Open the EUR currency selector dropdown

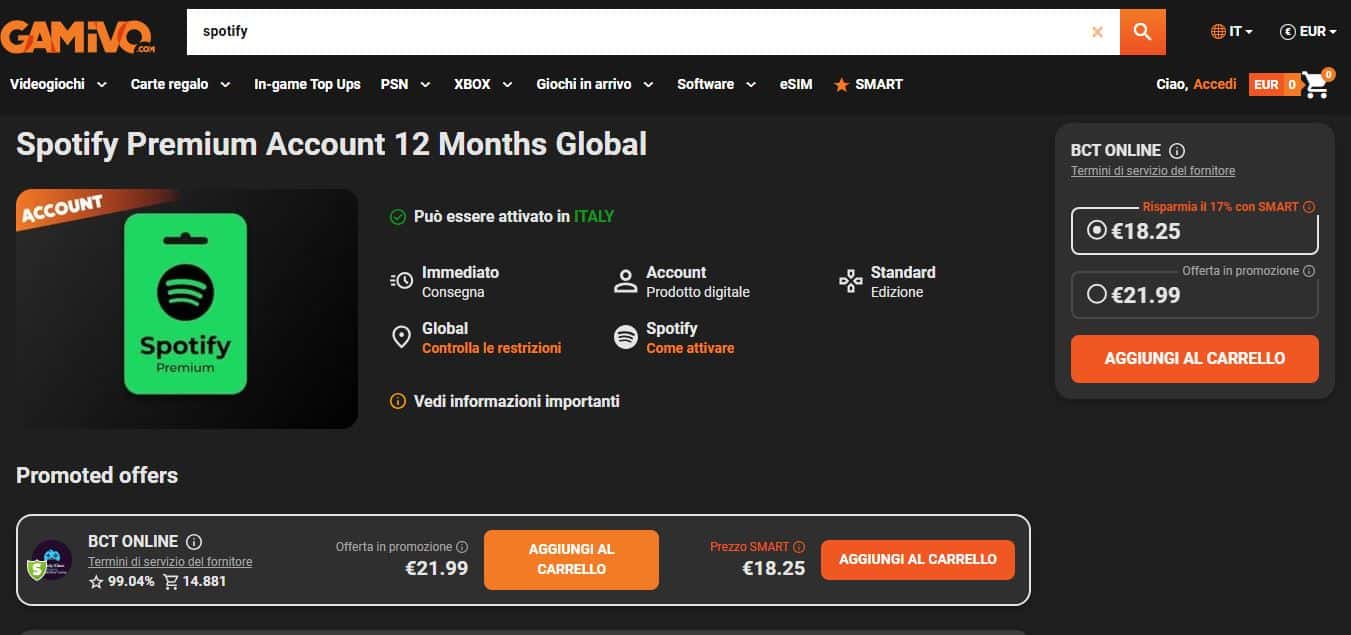click(x=1308, y=32)
